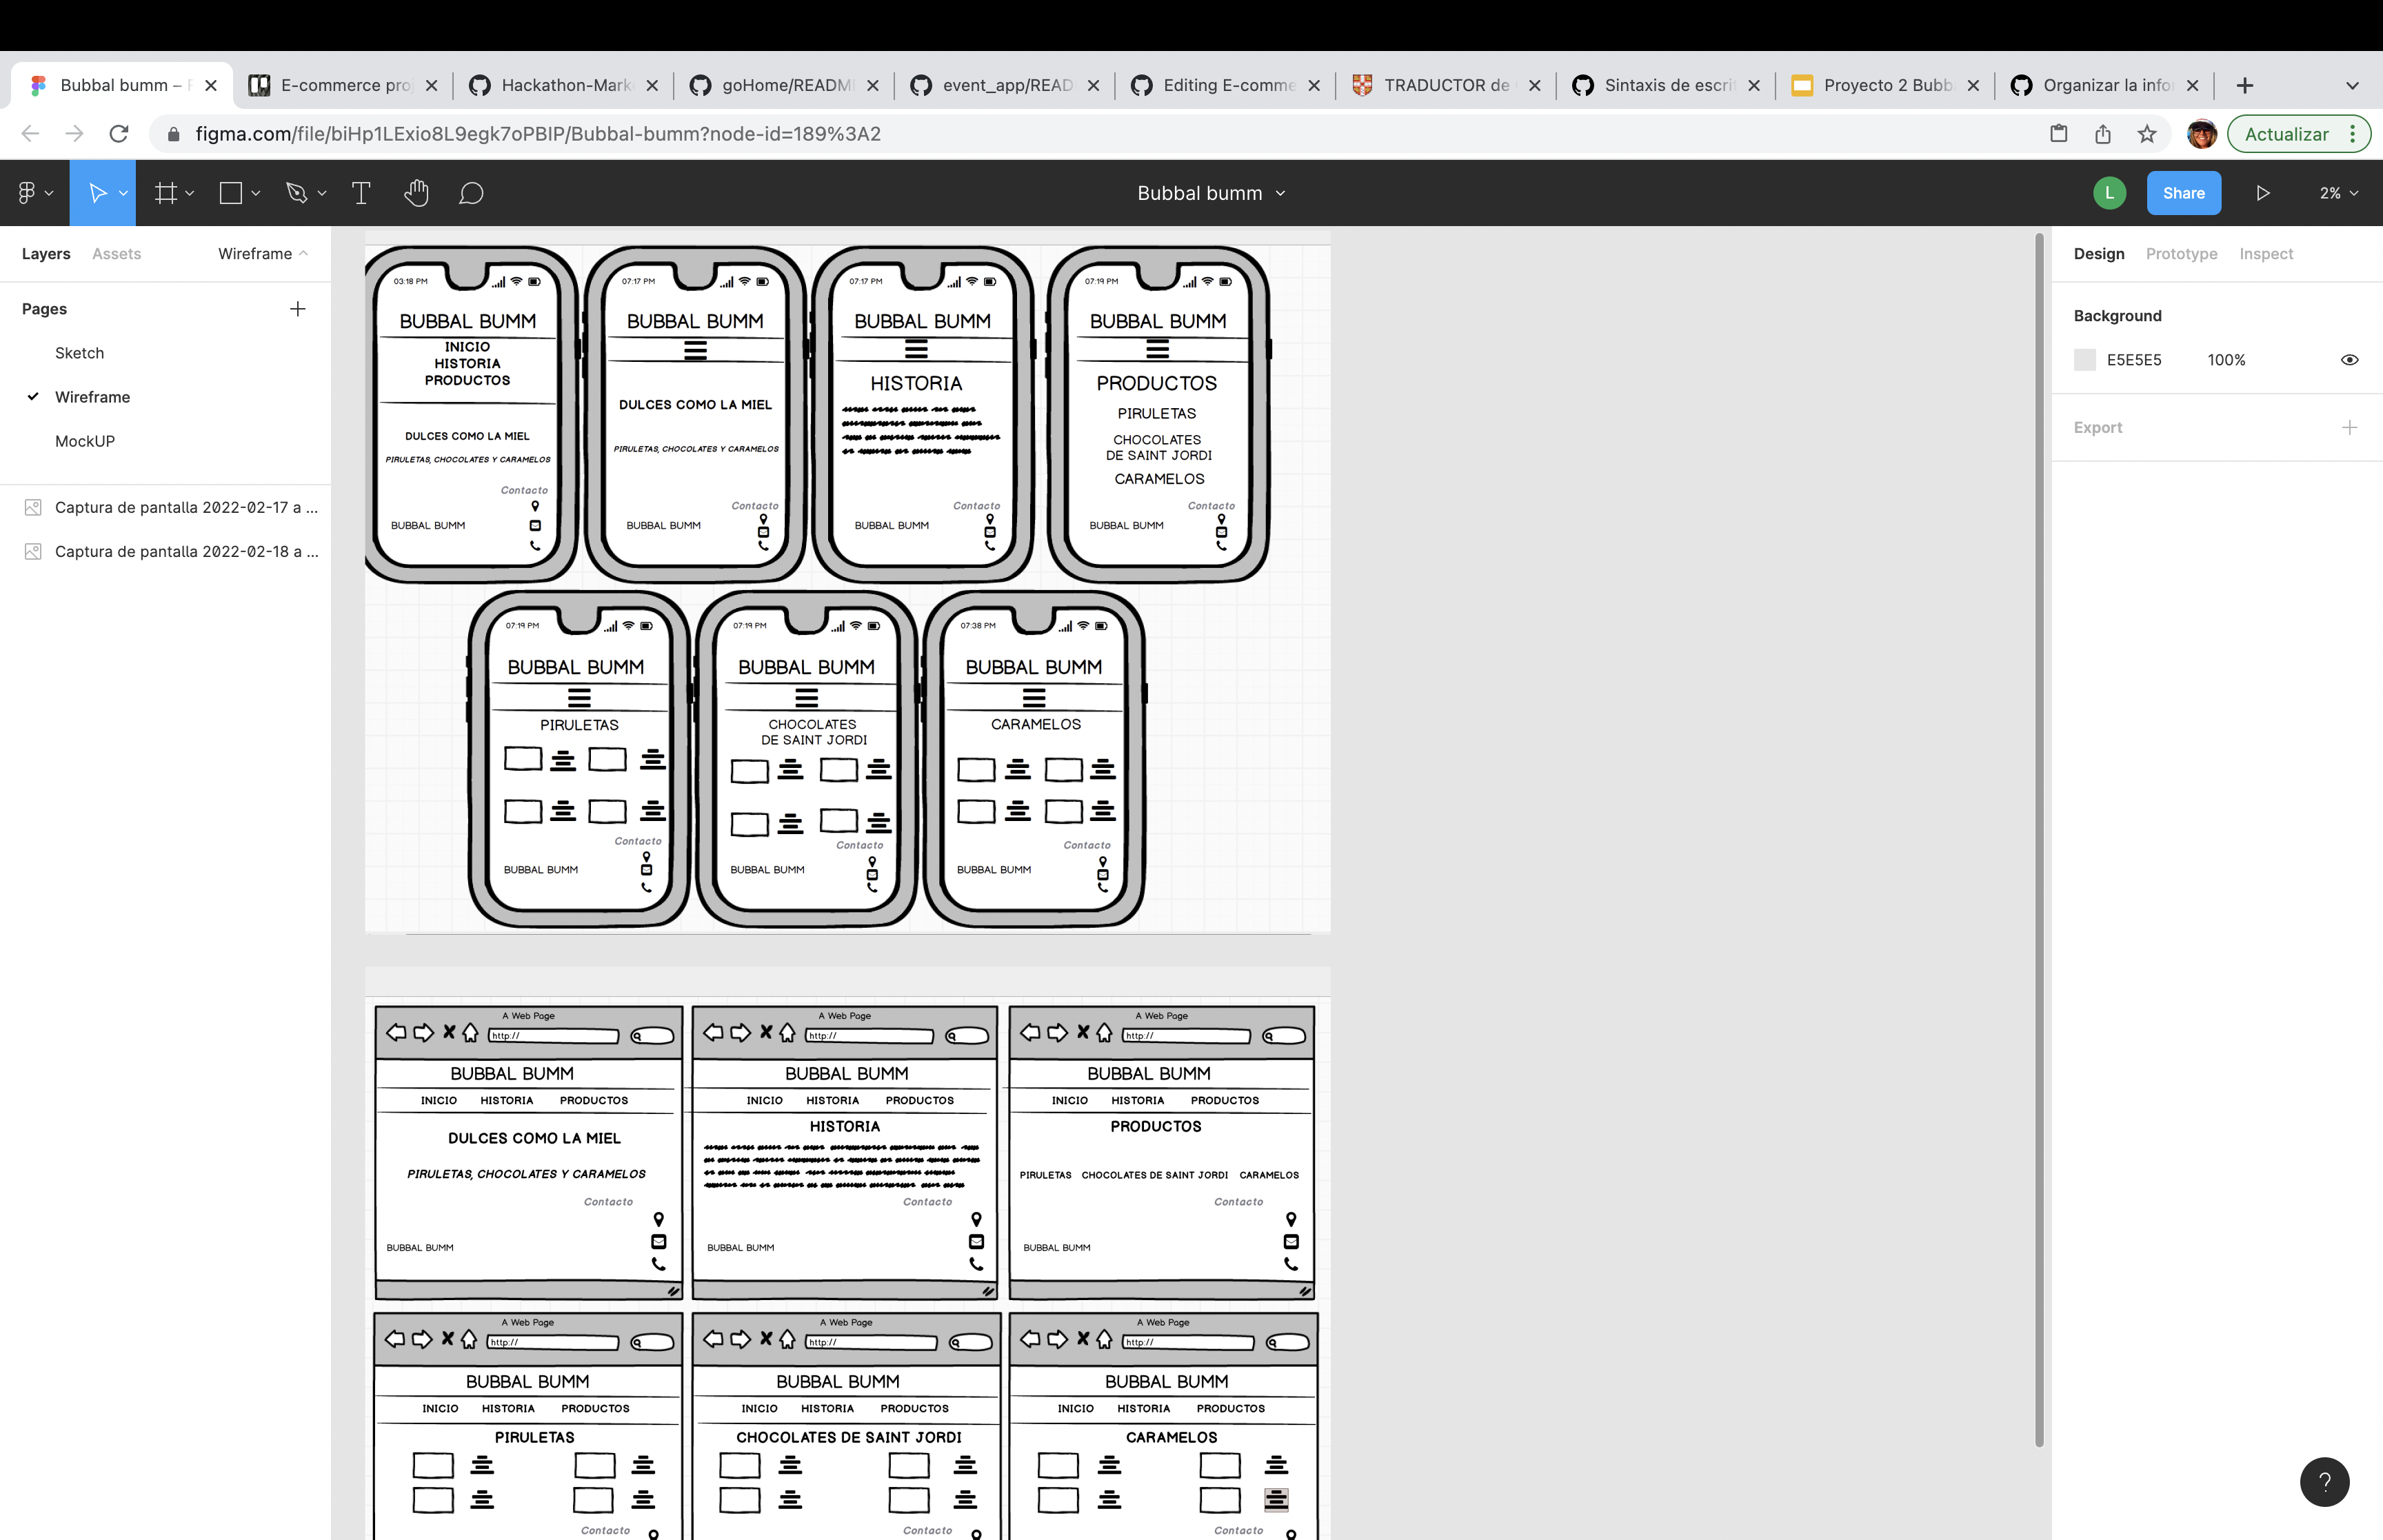Select the Frame tool
2383x1540 pixels.
click(166, 193)
